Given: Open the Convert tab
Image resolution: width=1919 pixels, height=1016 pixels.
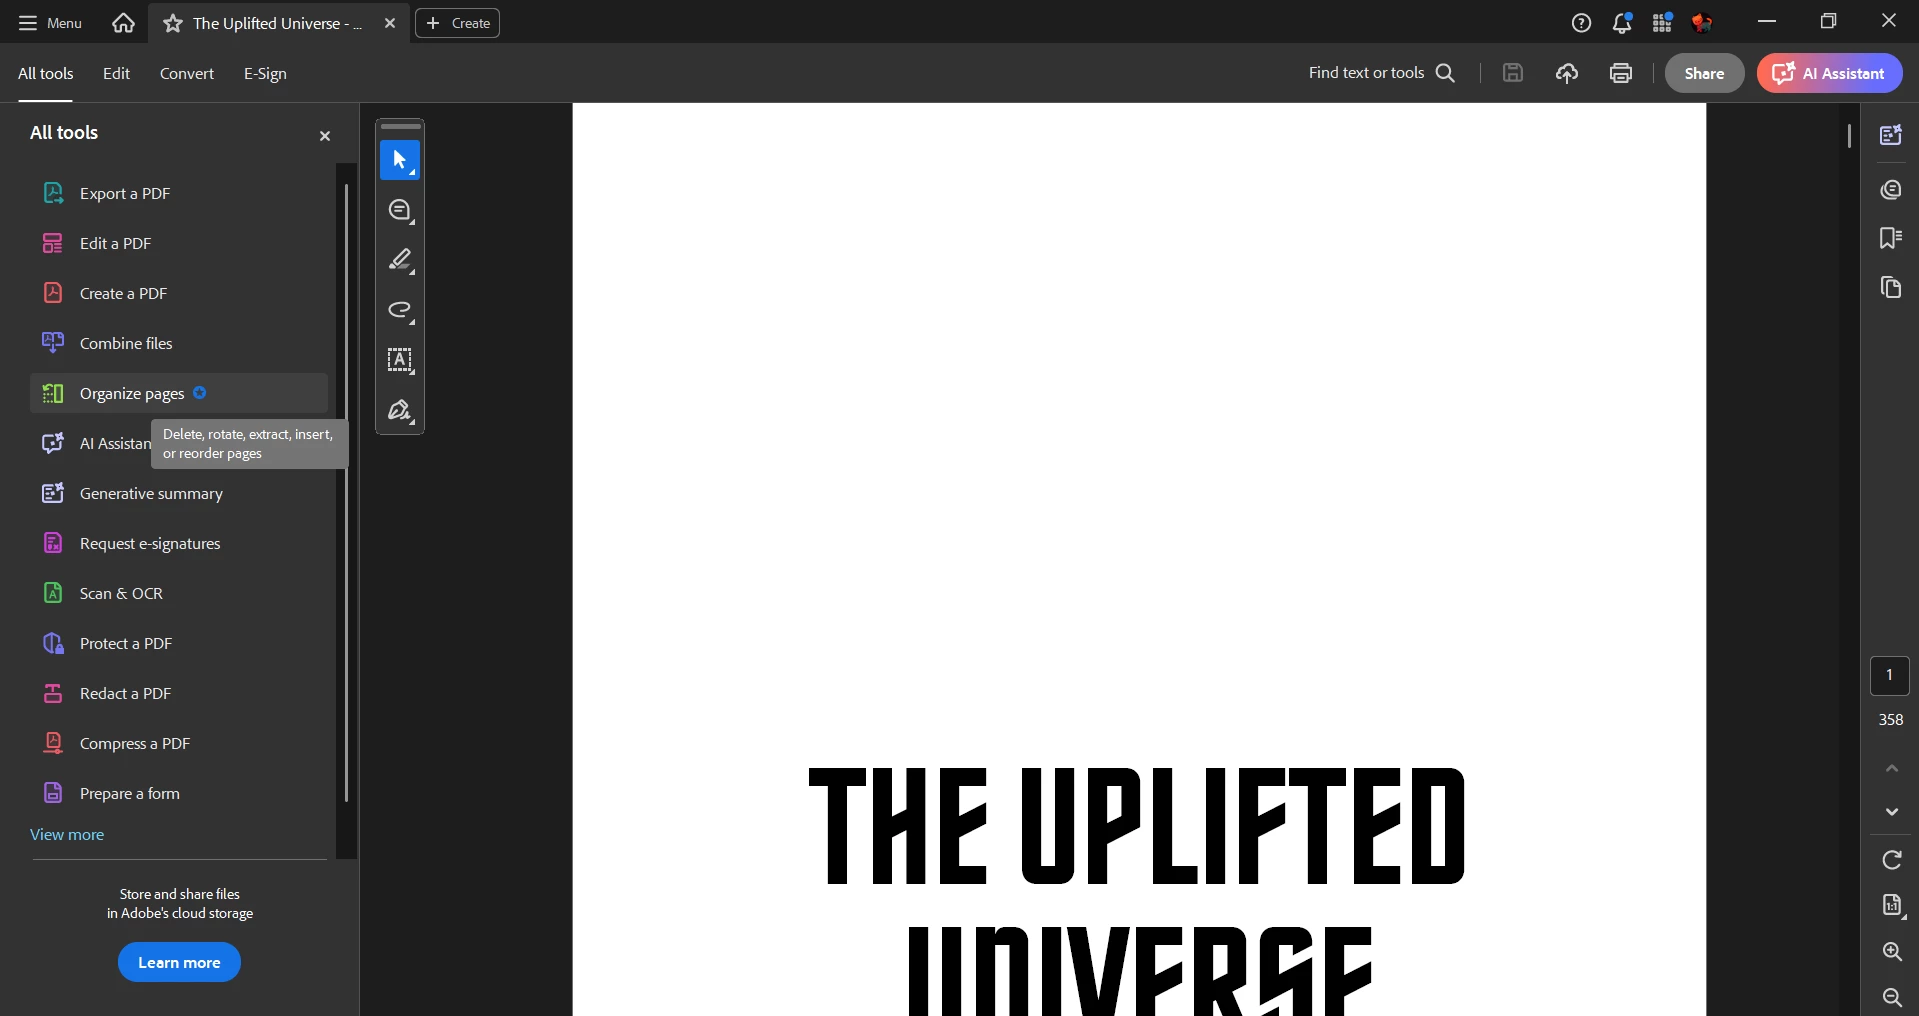Looking at the screenshot, I should pyautogui.click(x=187, y=73).
